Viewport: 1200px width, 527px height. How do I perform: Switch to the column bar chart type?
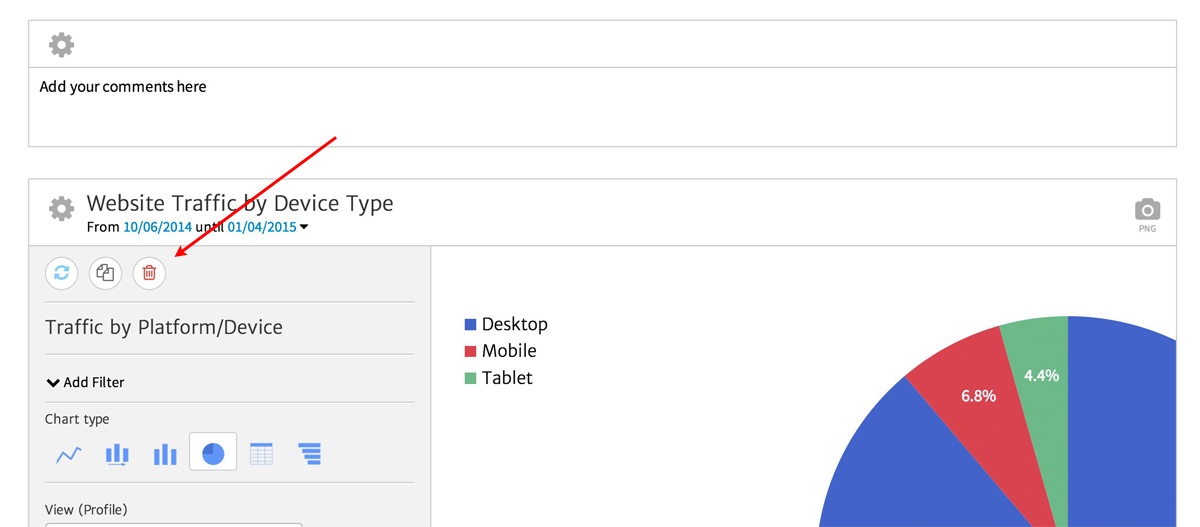pyautogui.click(x=165, y=455)
